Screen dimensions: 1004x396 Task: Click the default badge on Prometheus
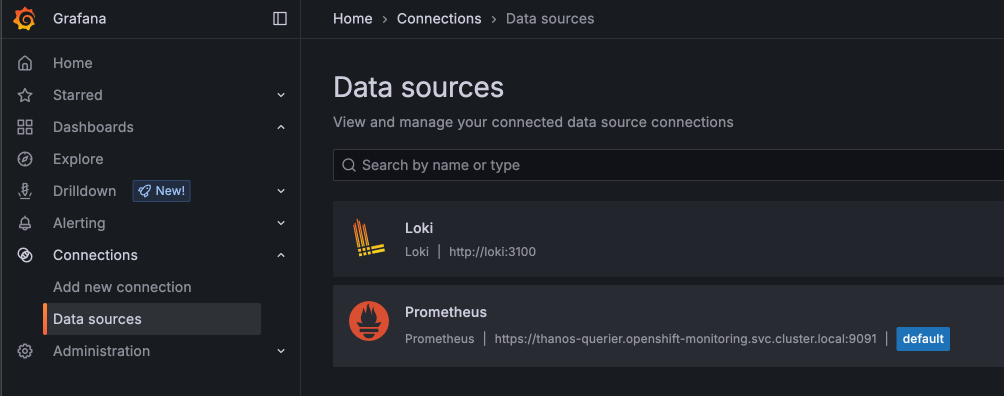pos(923,339)
